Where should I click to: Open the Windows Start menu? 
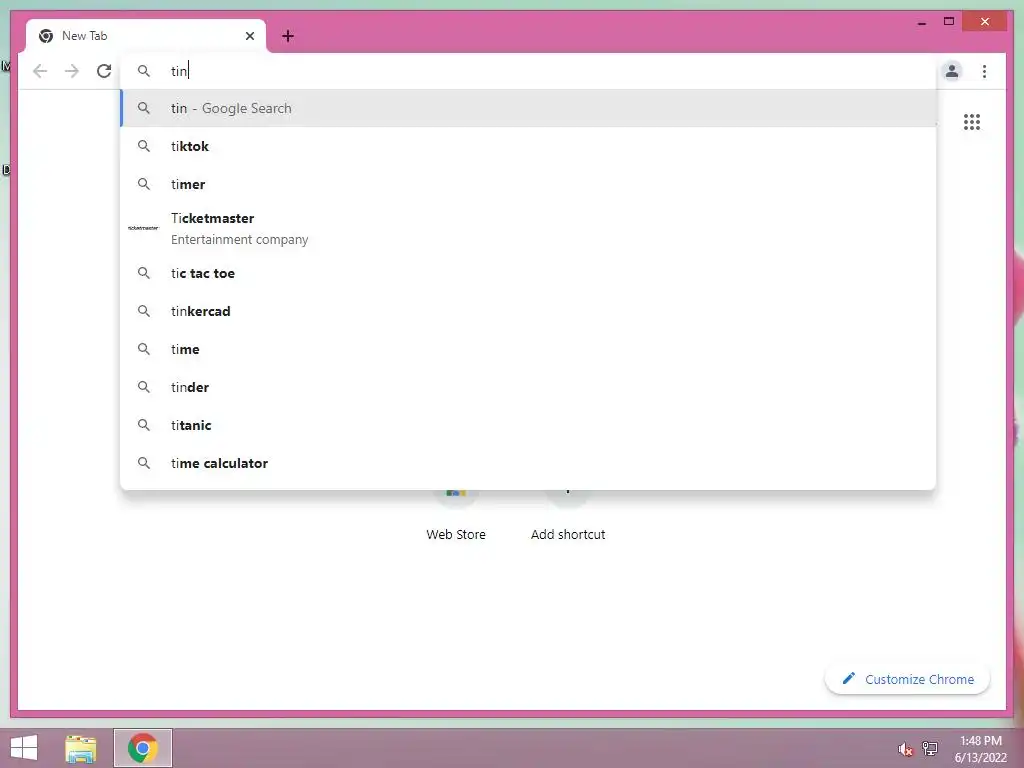(24, 748)
